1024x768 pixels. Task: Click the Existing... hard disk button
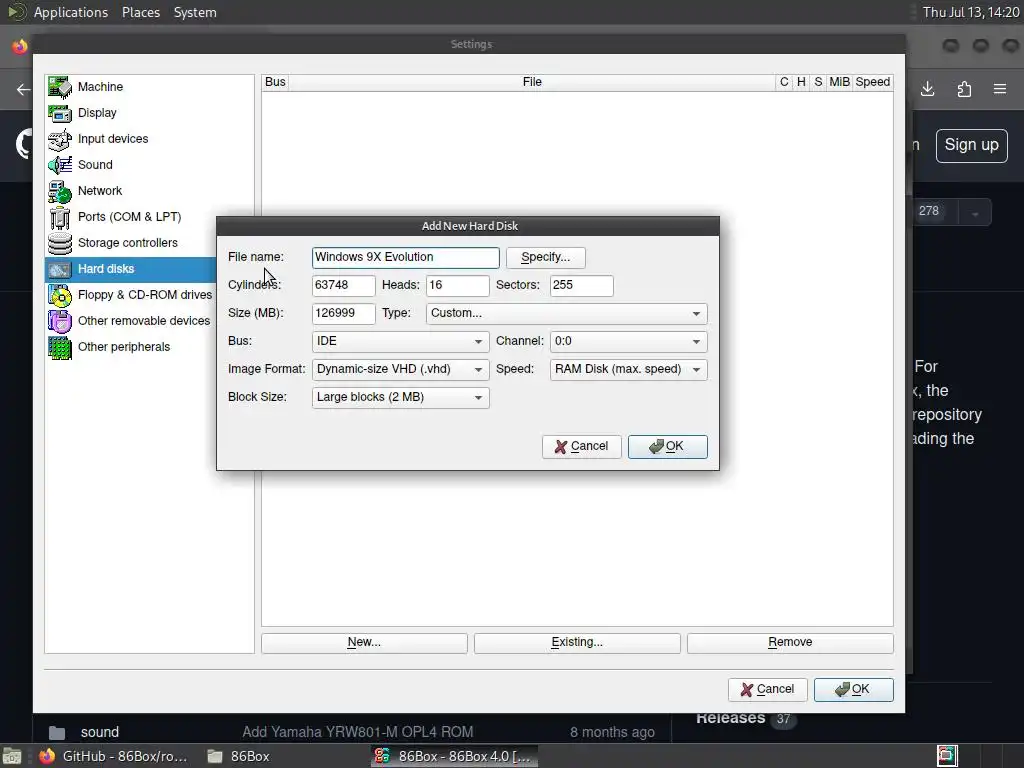tap(577, 643)
